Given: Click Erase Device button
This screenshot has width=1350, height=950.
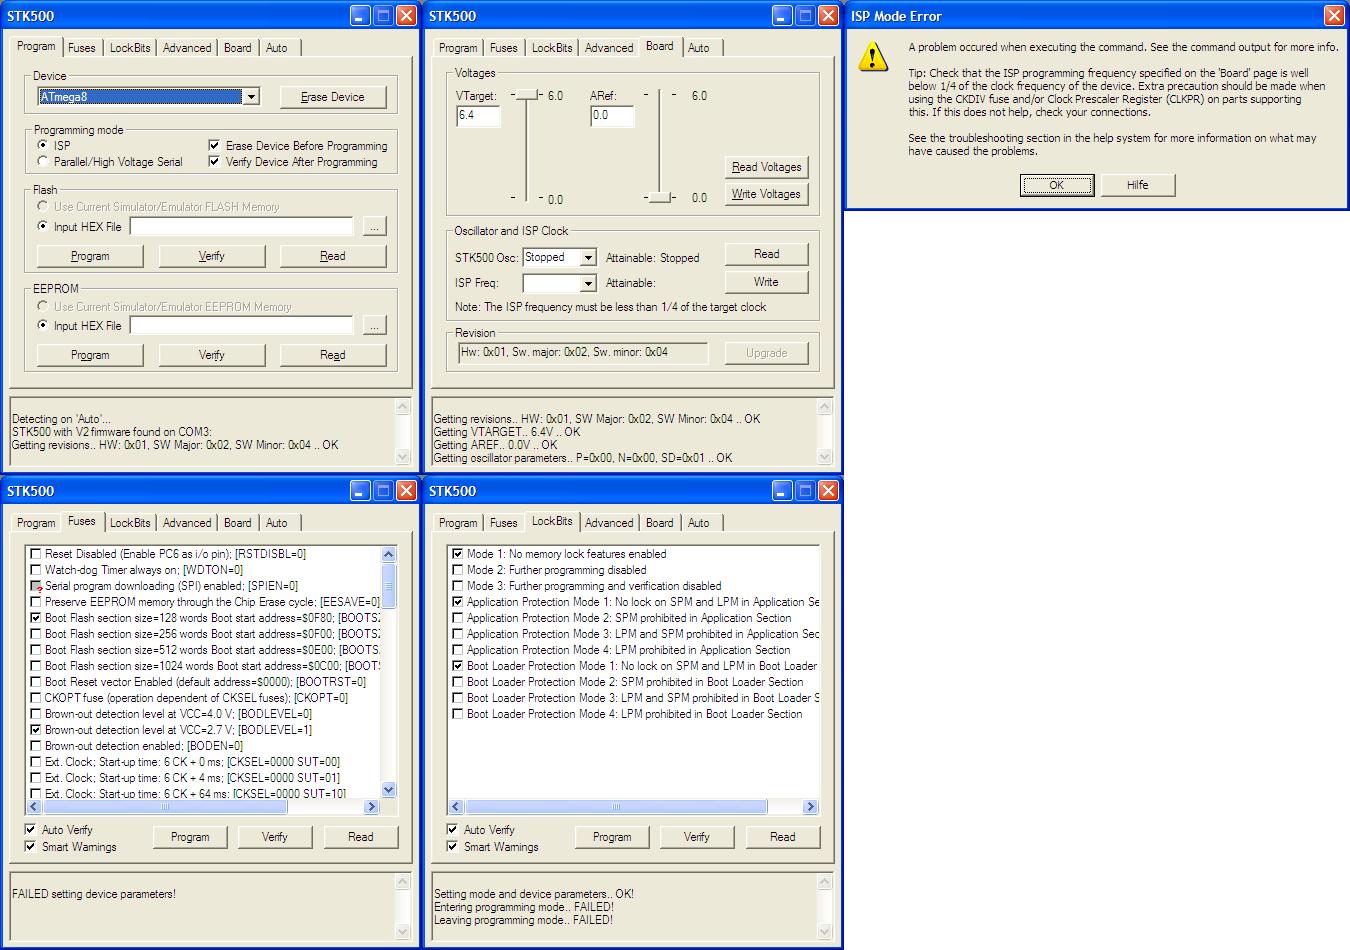Looking at the screenshot, I should (333, 97).
